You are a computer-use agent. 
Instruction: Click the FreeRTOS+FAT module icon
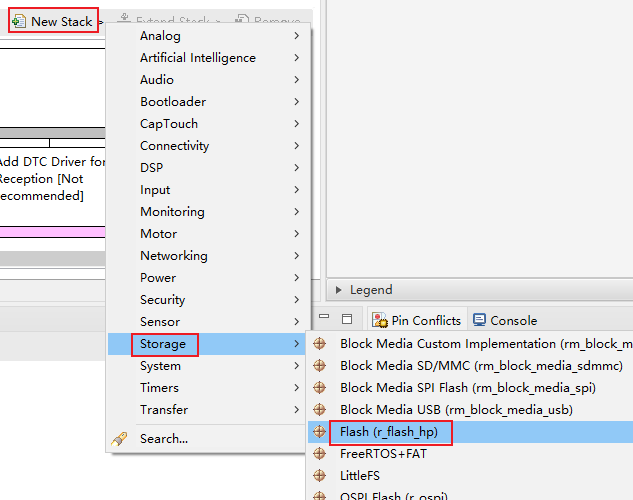pos(320,454)
